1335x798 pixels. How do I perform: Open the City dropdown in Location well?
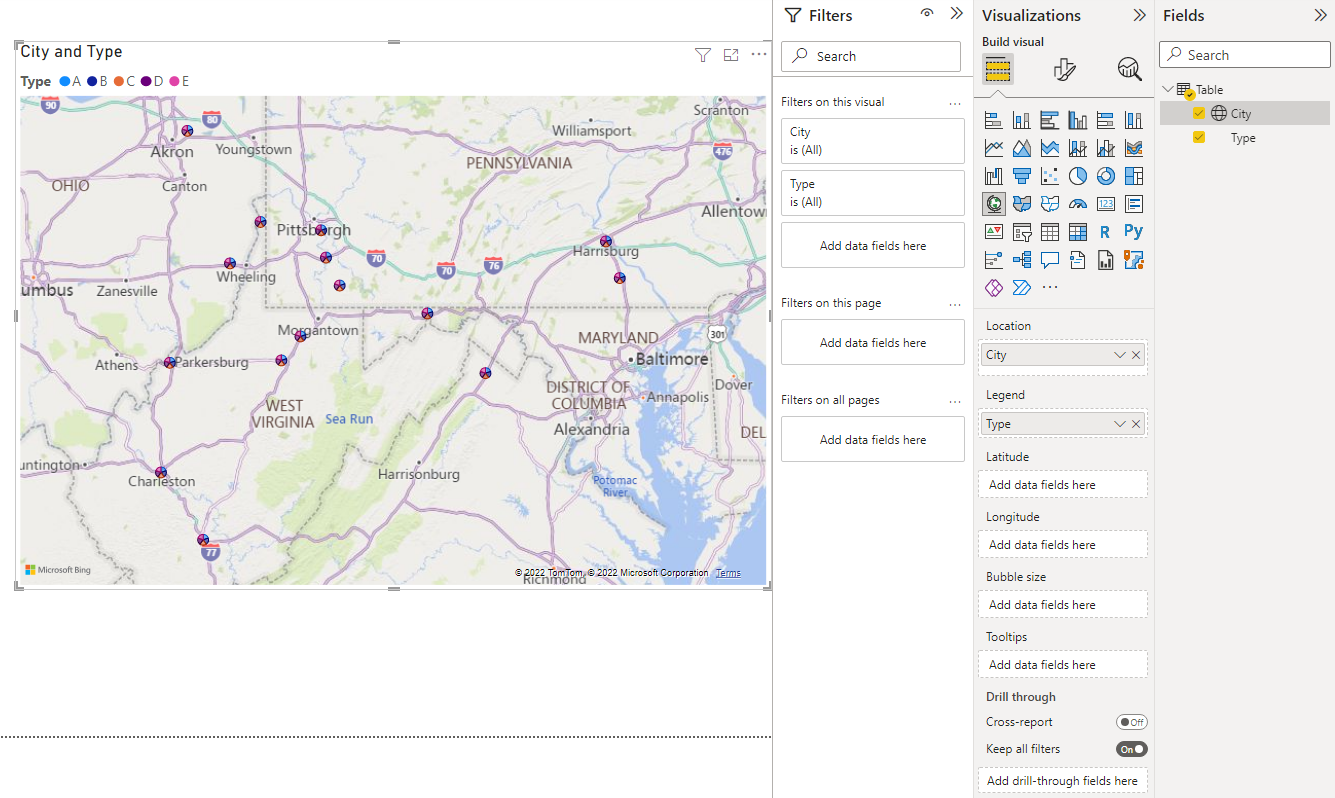tap(1120, 355)
